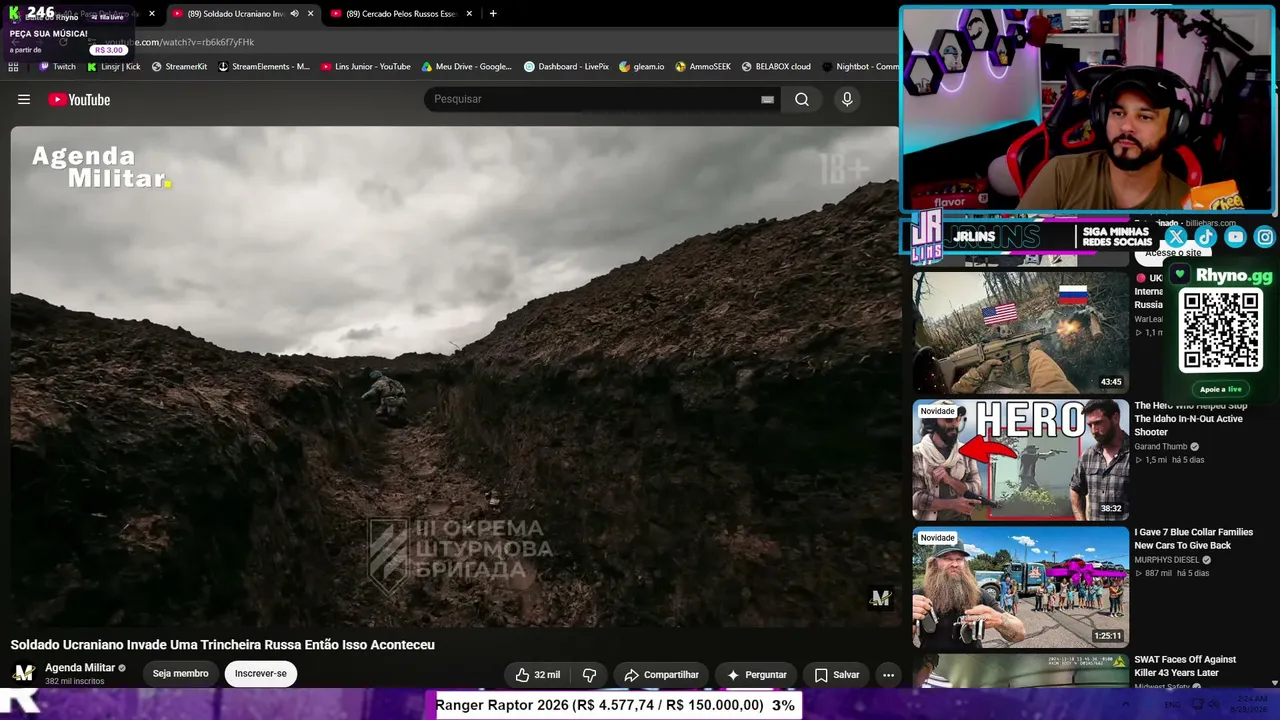The width and height of the screenshot is (1280, 720).
Task: Open the Chrome apps grid in the bookmarks bar
Action: (13, 67)
